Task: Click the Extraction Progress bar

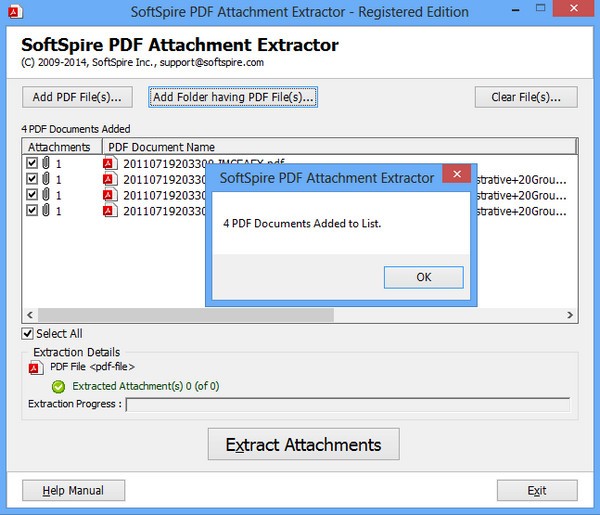Action: pyautogui.click(x=348, y=405)
